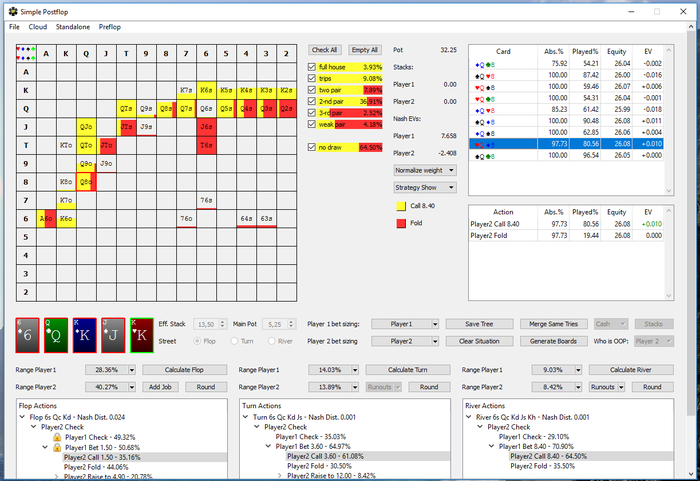Click the Save Tree button
The height and width of the screenshot is (481, 700).
pyautogui.click(x=479, y=324)
